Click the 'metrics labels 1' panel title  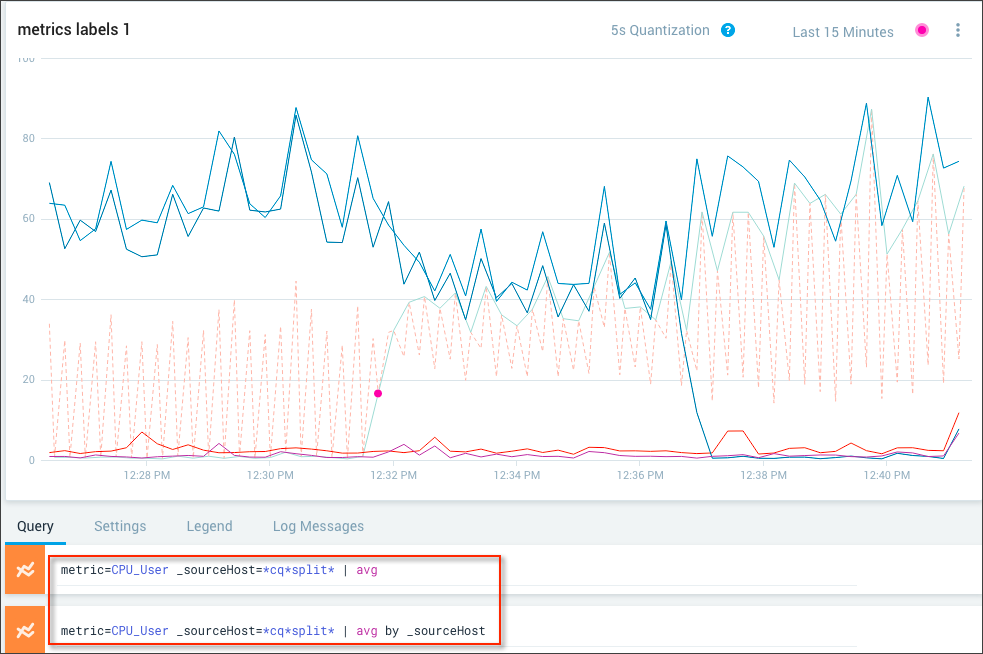(x=74, y=30)
